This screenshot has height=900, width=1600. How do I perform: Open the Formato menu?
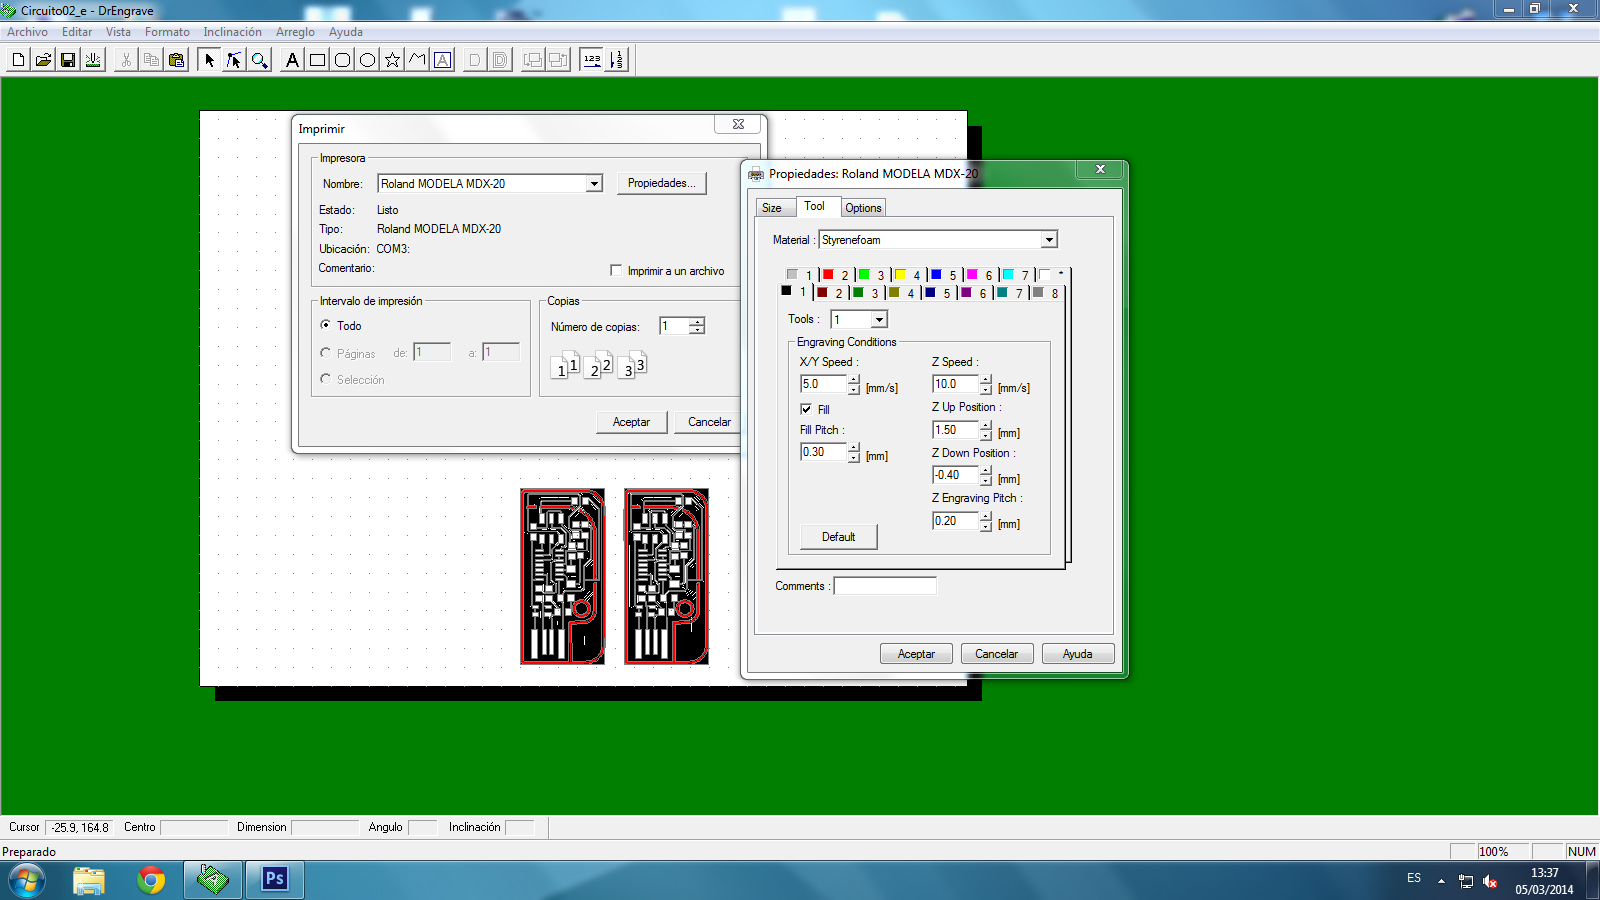coord(167,32)
